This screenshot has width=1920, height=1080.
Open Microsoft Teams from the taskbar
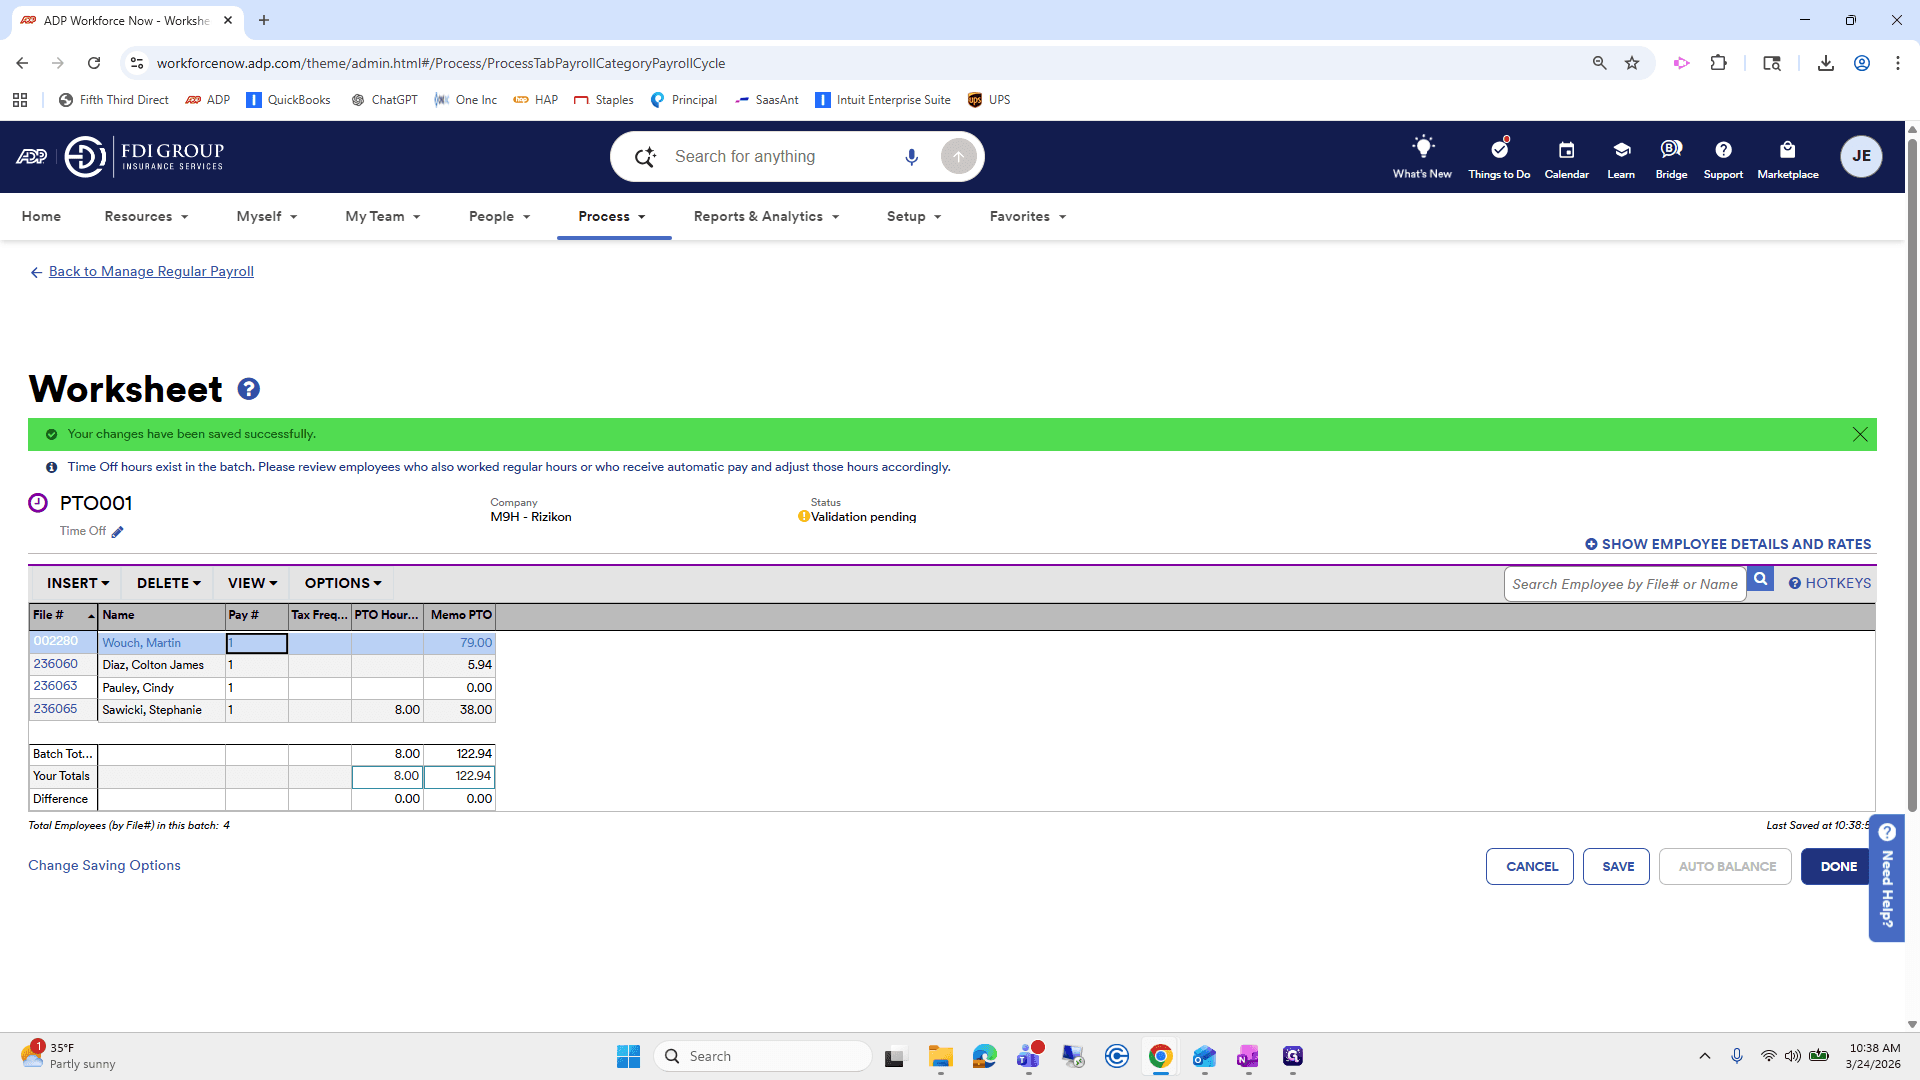(x=1029, y=1056)
